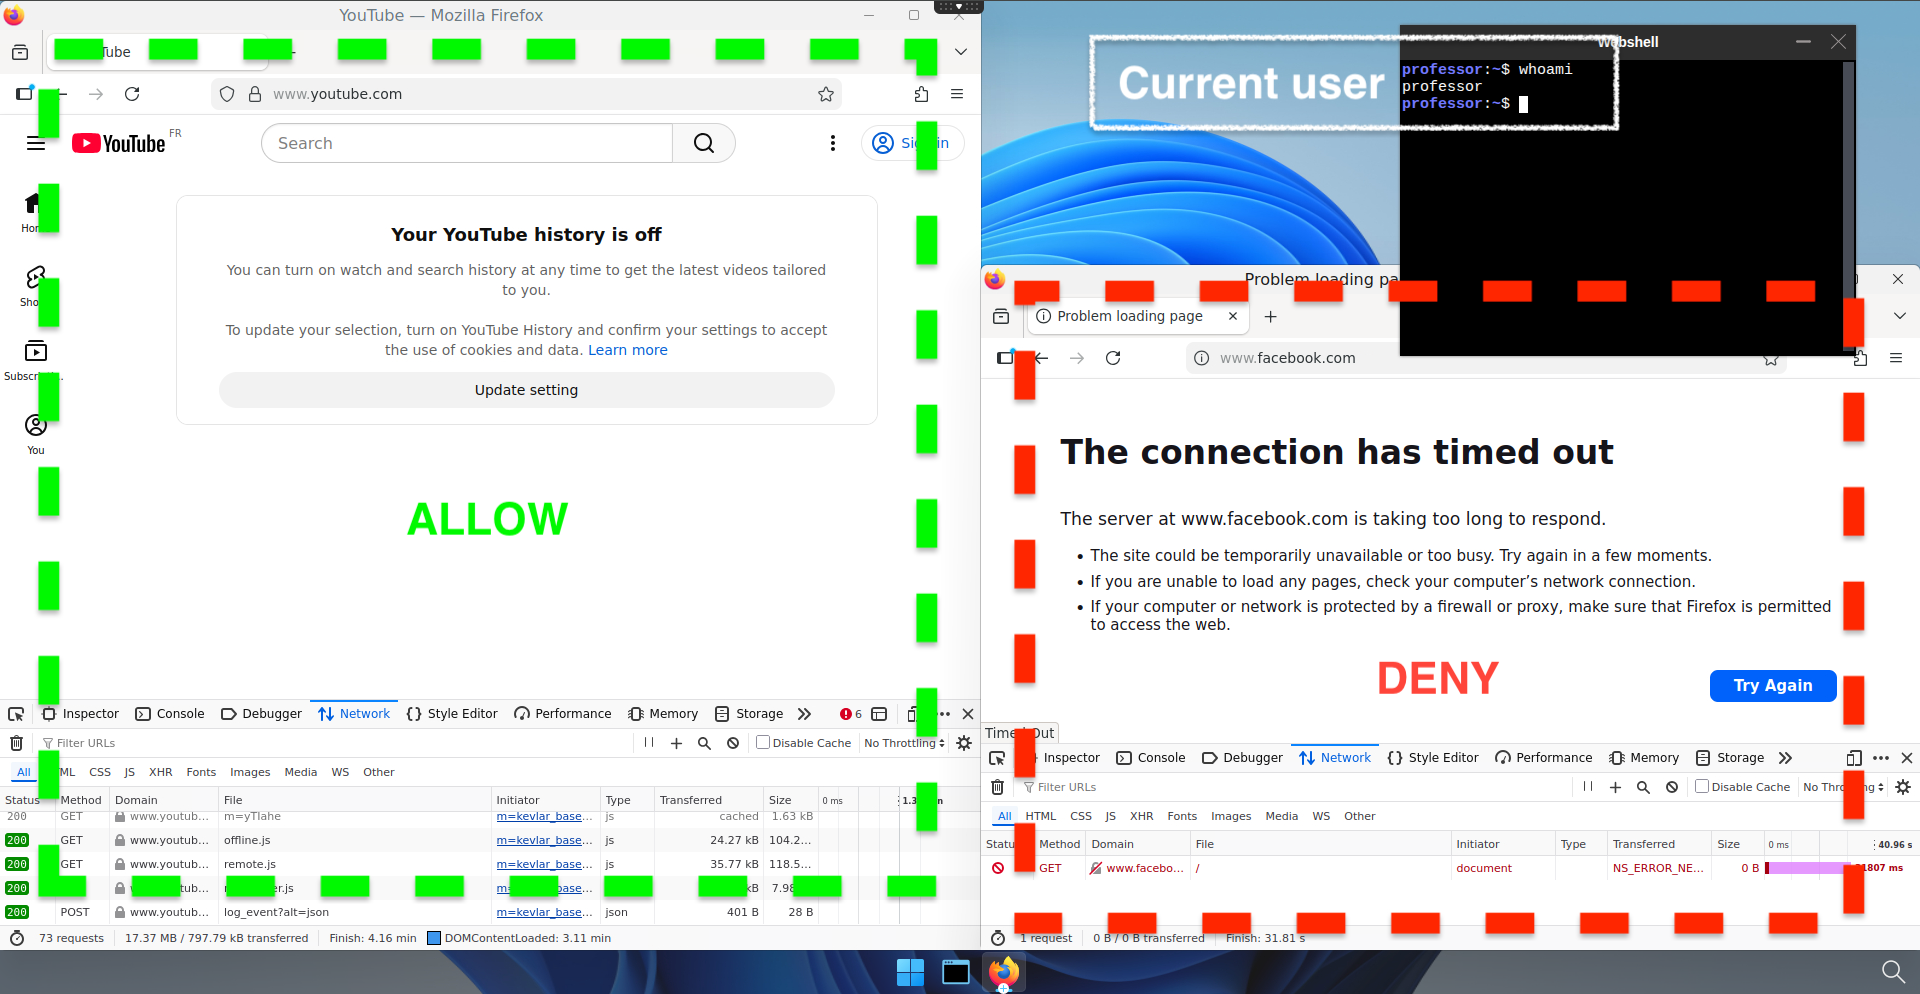Bookmark the YouTube page with star icon
This screenshot has width=1920, height=994.
(826, 94)
